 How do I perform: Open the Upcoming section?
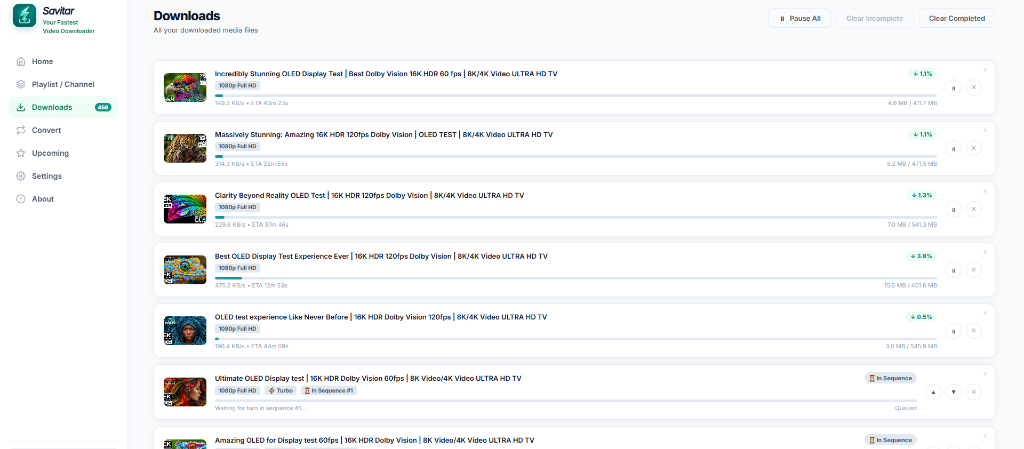tap(64, 153)
